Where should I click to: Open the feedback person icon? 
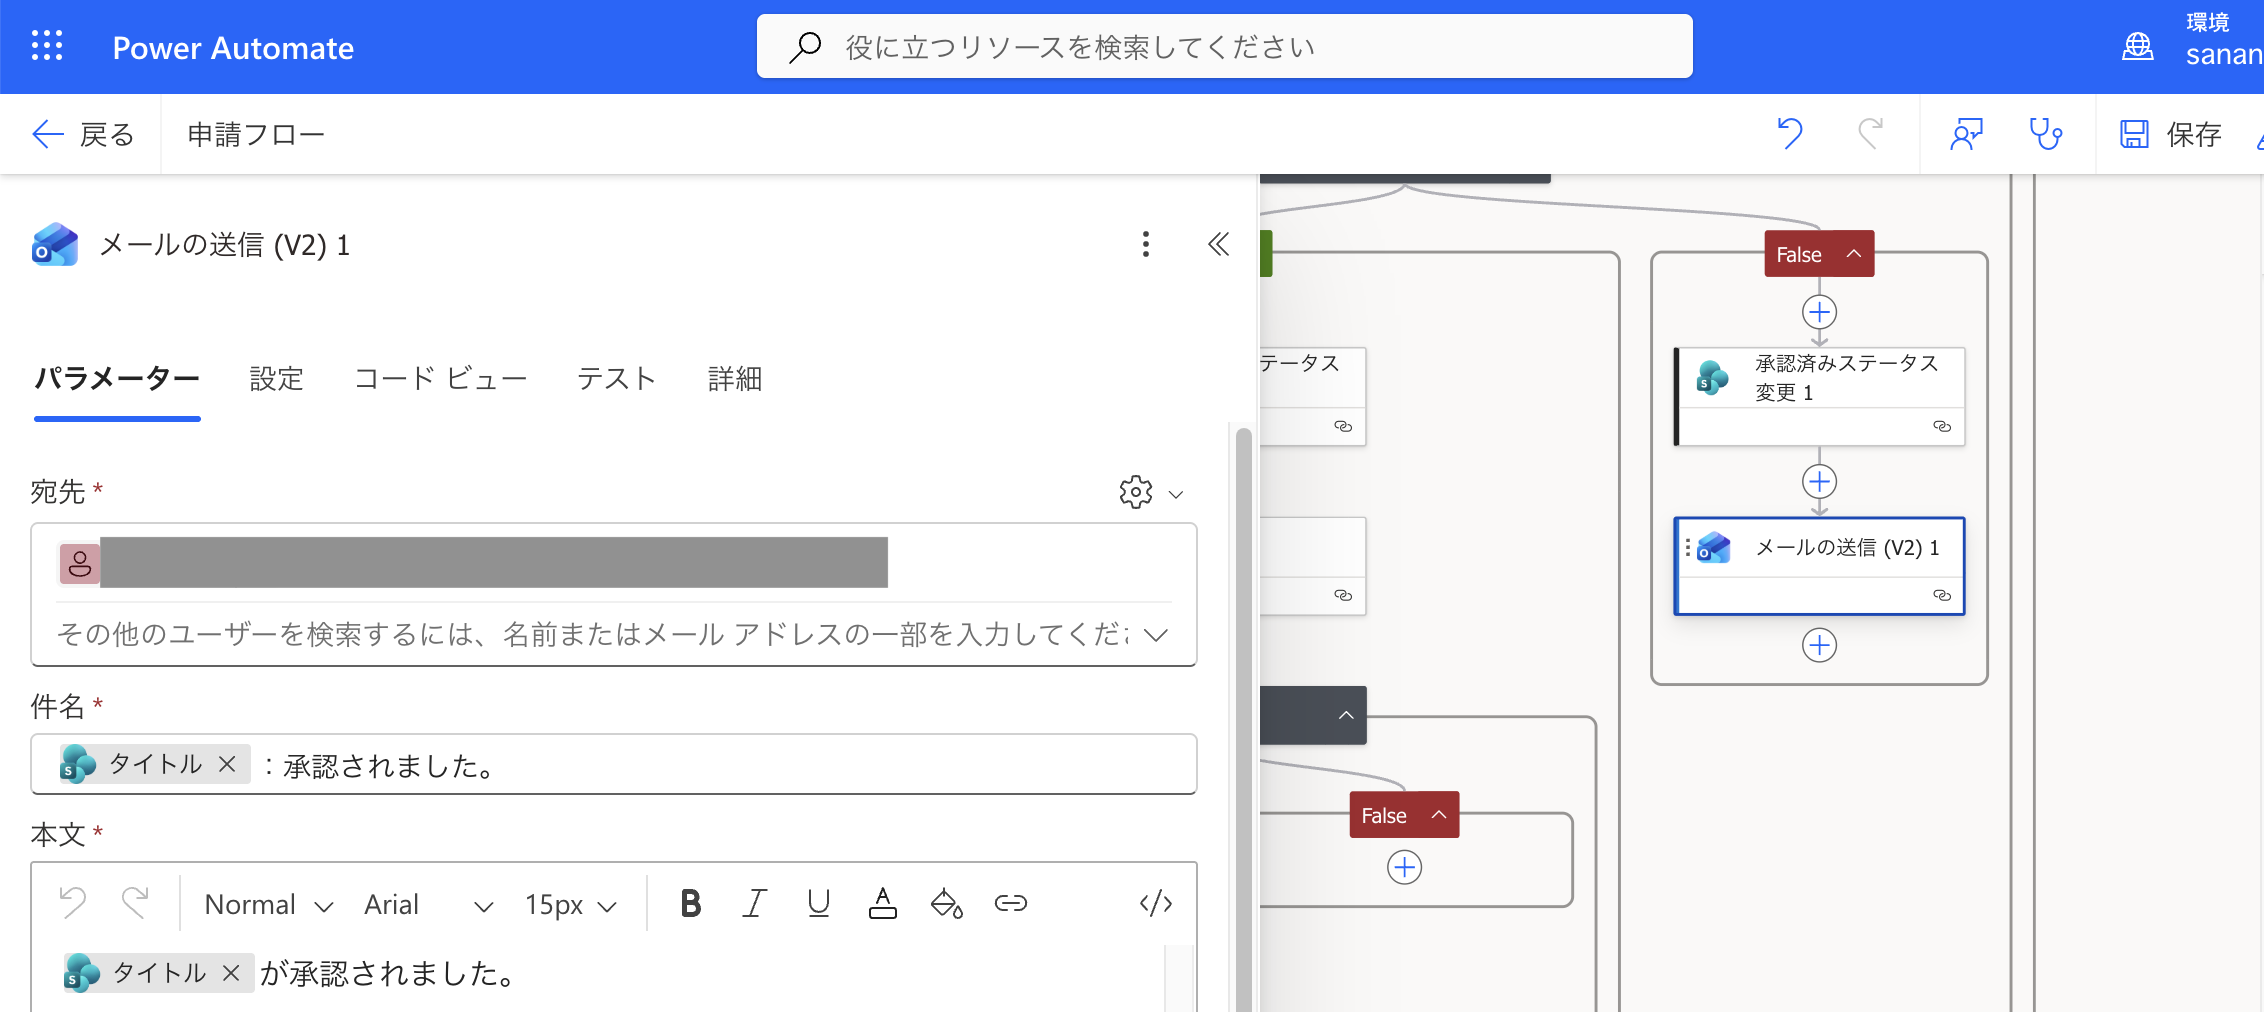click(x=1966, y=134)
